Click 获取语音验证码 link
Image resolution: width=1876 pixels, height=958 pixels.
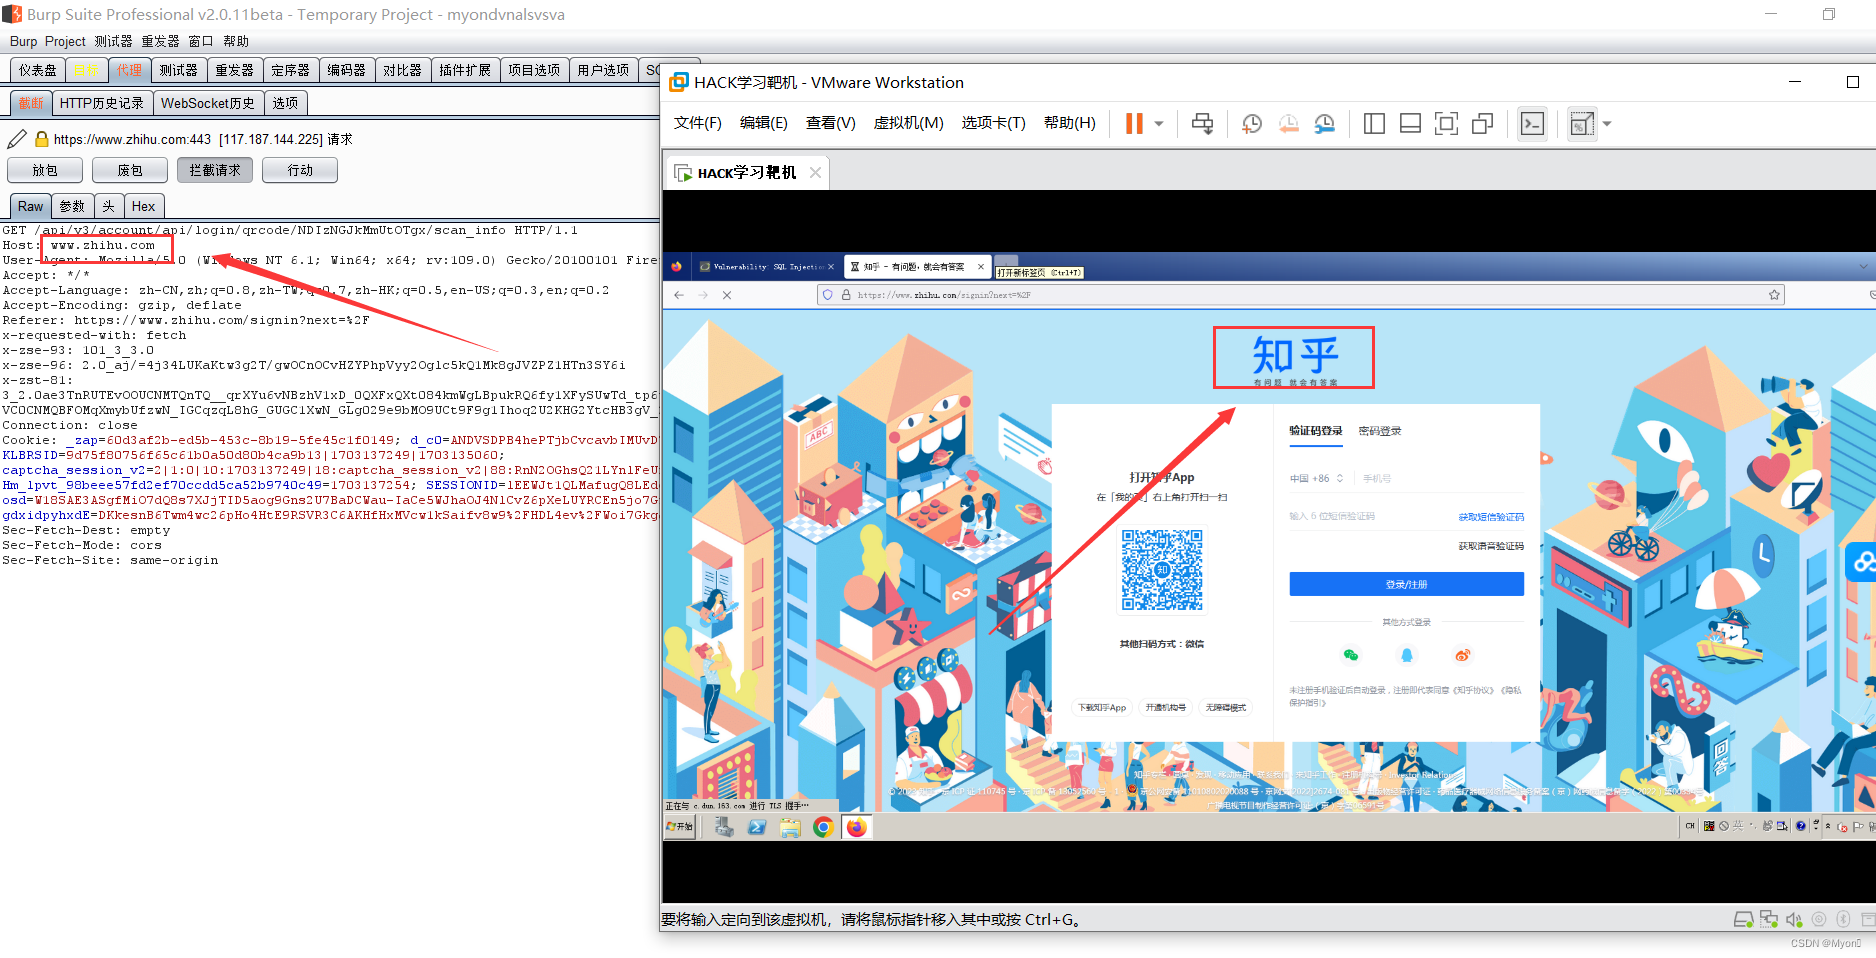[x=1491, y=546]
